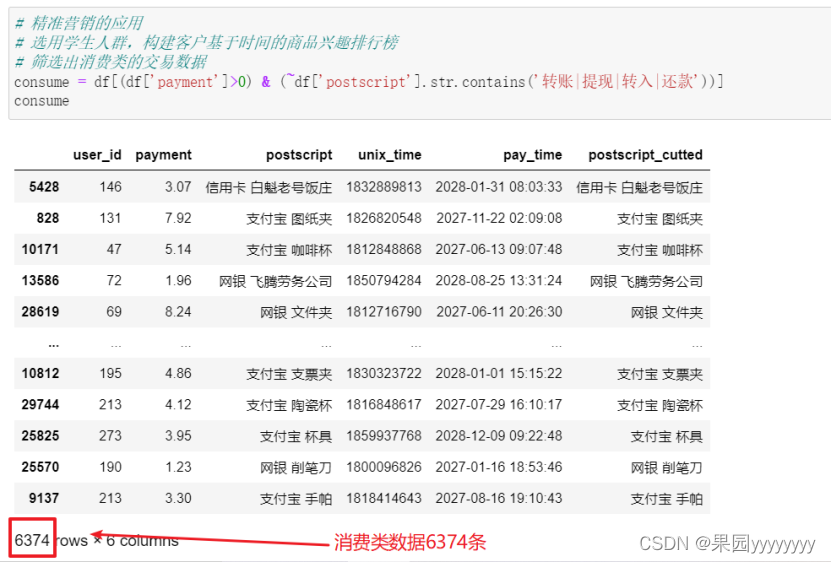Click user_id value 69
Viewport: 831px width, 563px height.
[114, 311]
